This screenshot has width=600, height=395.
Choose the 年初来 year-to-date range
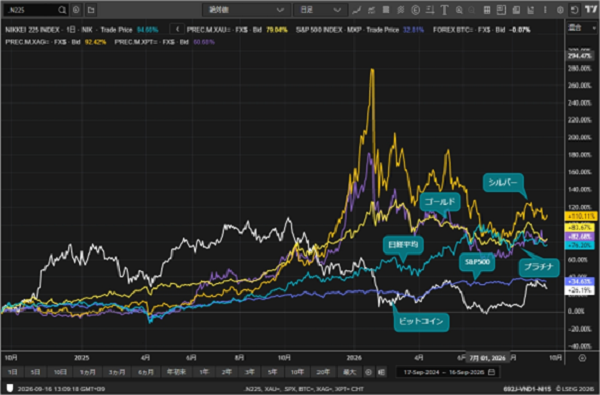(176, 372)
